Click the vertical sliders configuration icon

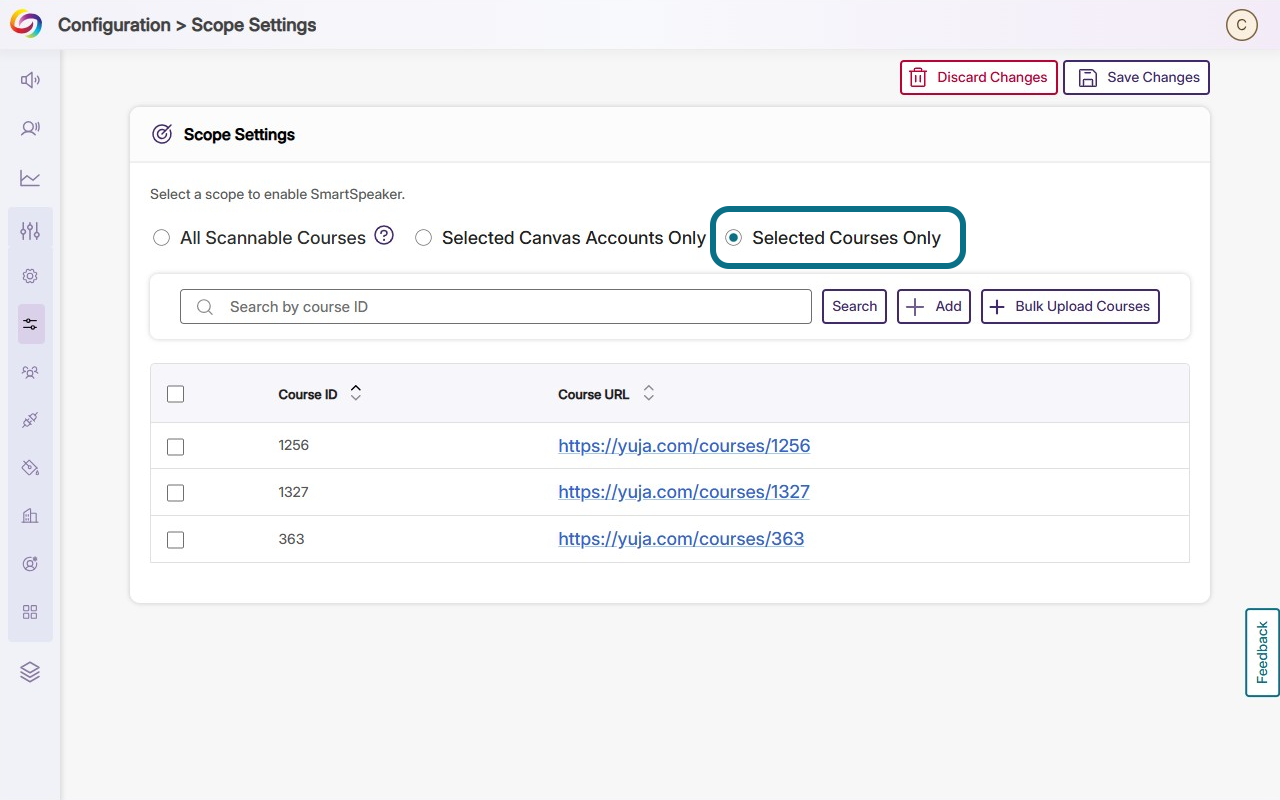[30, 231]
